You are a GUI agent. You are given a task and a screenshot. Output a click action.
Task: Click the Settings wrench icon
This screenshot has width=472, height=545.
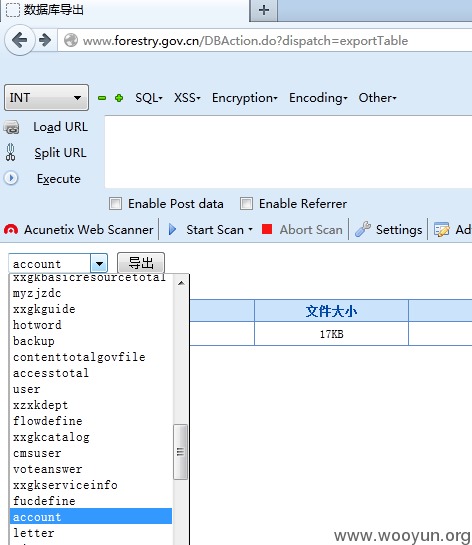363,229
